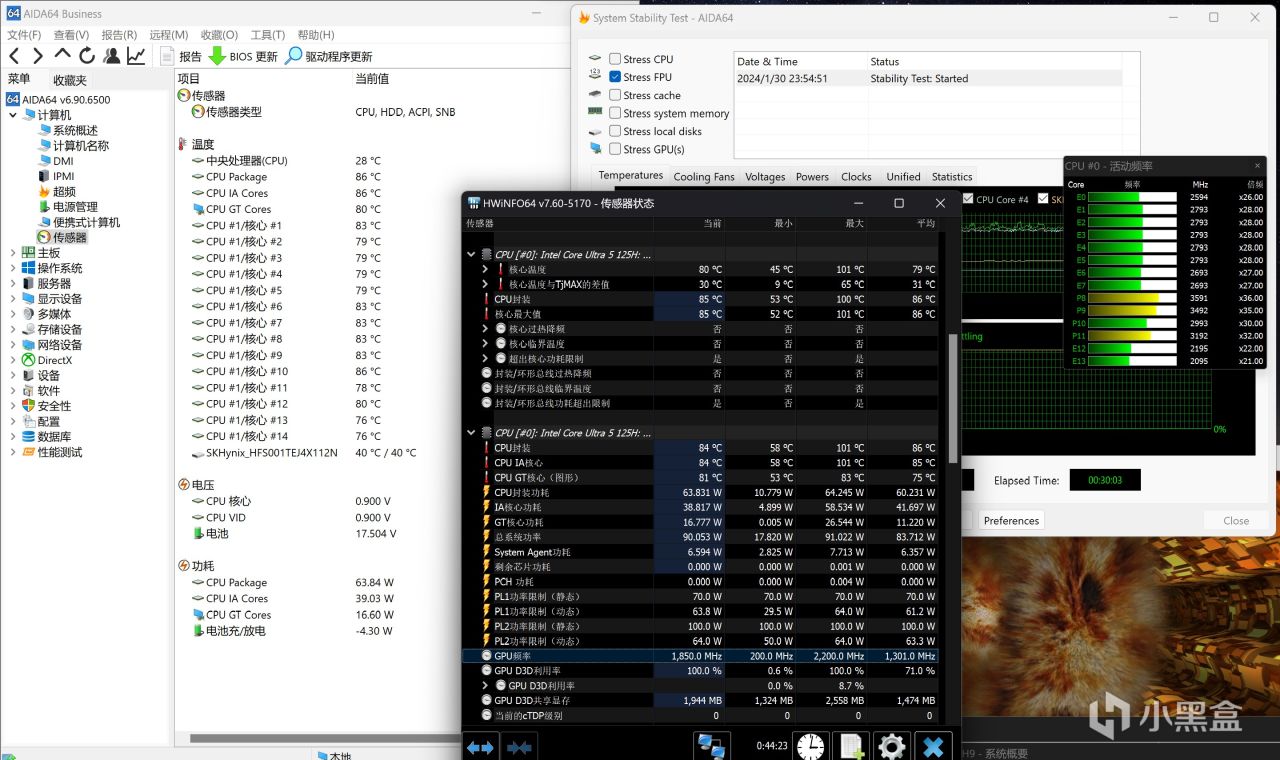The width and height of the screenshot is (1280, 760).
Task: Click the BIOS 更新 green arrow
Action: click(x=216, y=56)
